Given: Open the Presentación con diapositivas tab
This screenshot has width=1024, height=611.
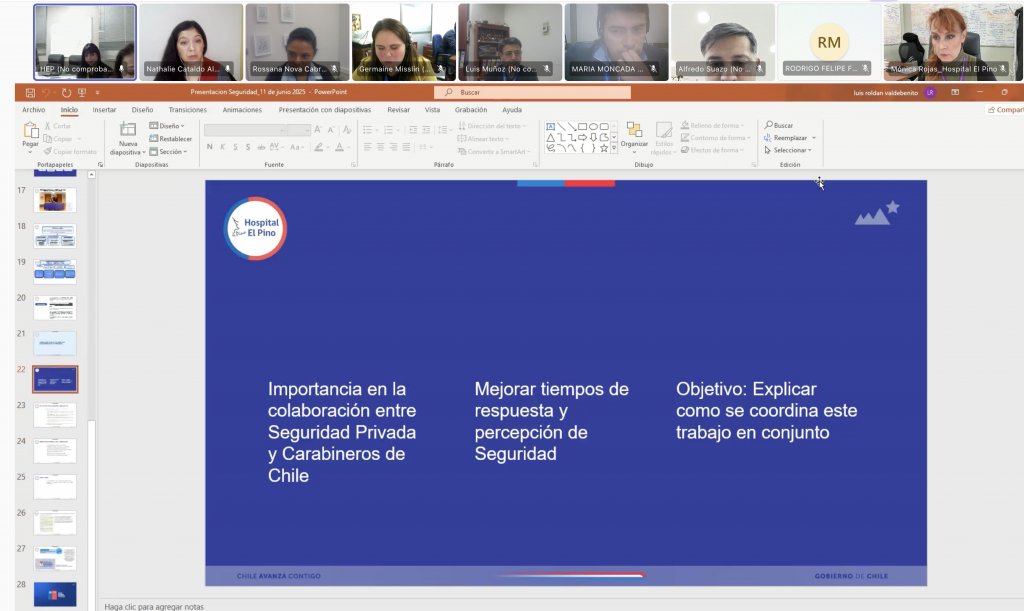Looking at the screenshot, I should pyautogui.click(x=325, y=110).
